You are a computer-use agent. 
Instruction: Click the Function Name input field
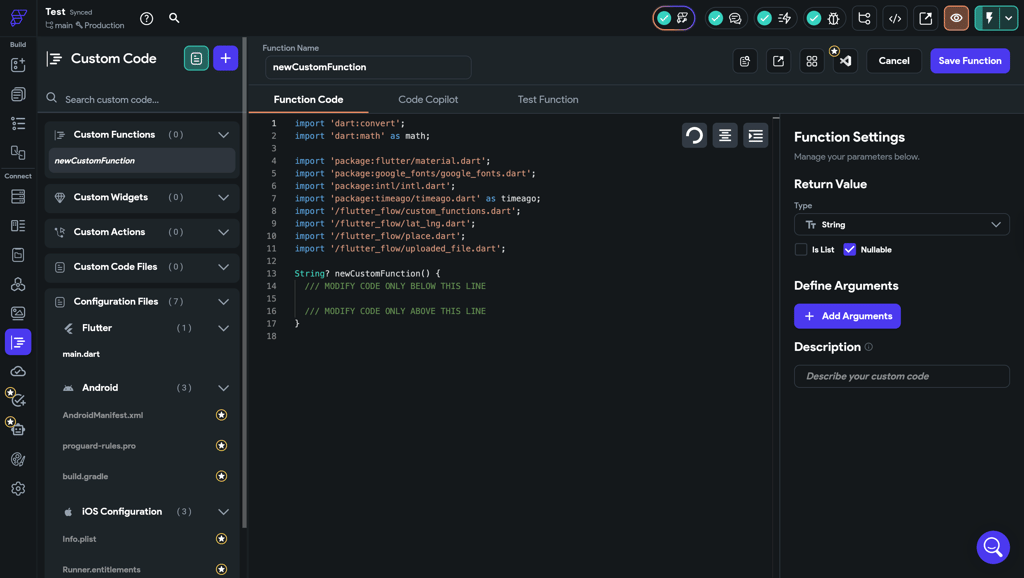(x=368, y=67)
